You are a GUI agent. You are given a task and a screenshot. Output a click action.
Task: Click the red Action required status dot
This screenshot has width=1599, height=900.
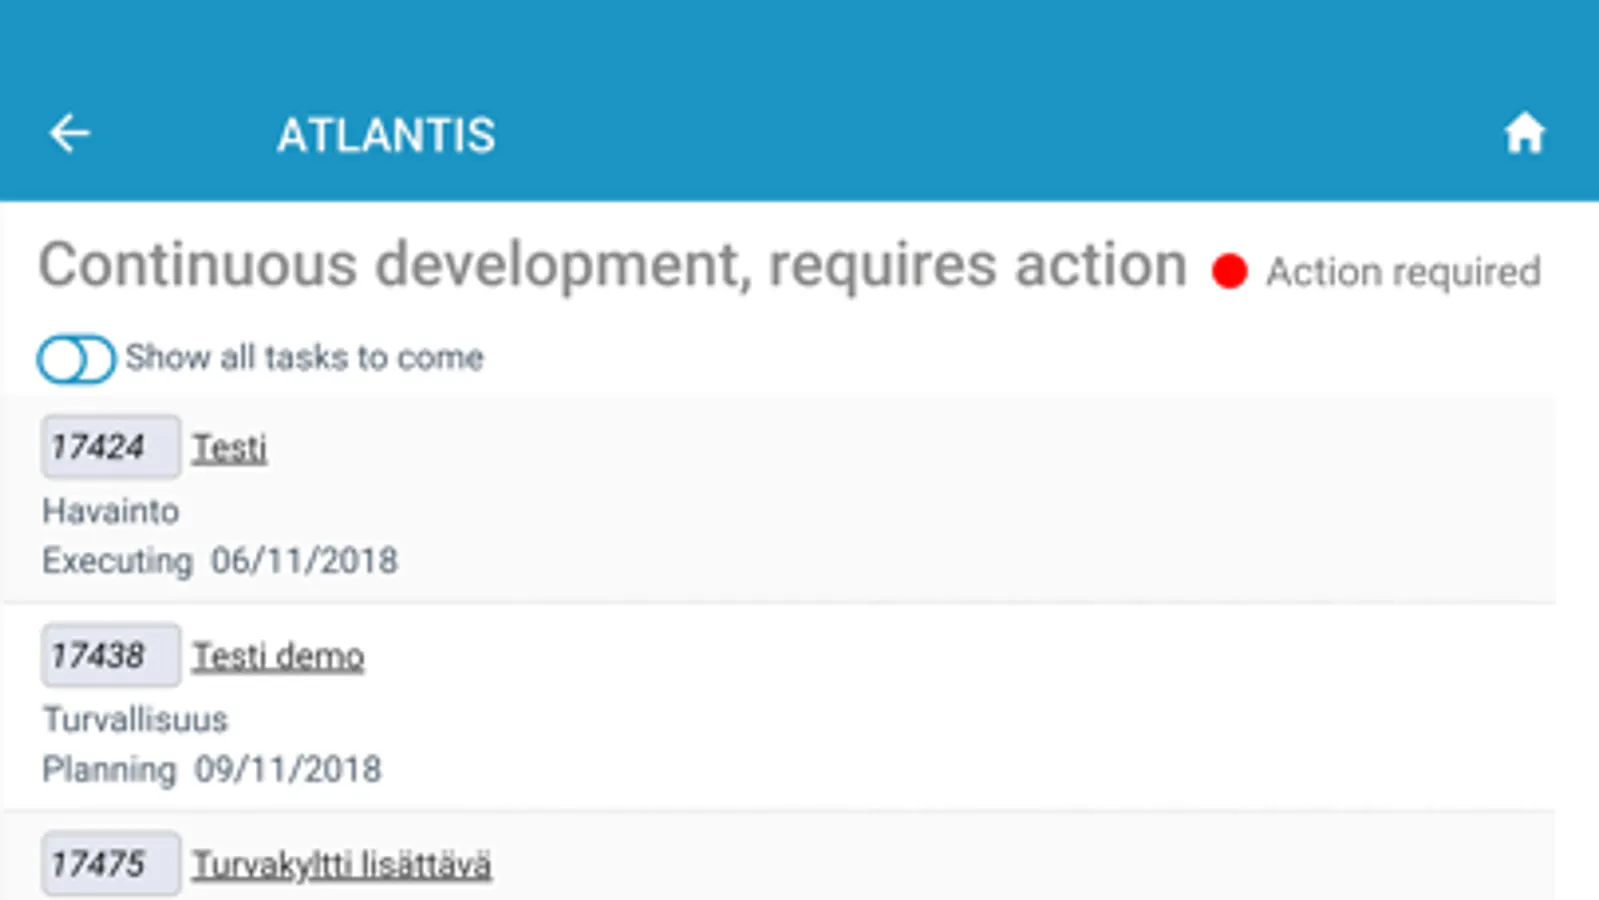pyautogui.click(x=1229, y=271)
